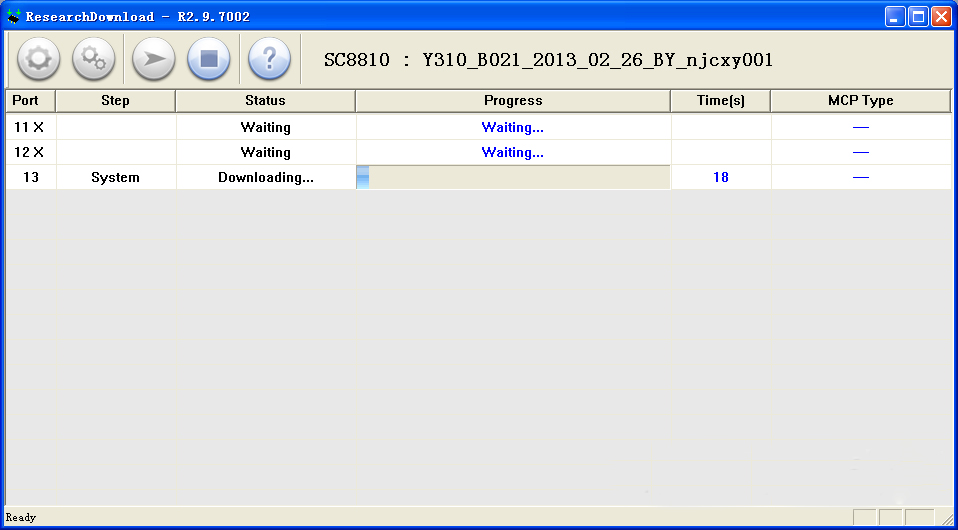Image resolution: width=958 pixels, height=530 pixels.
Task: Click the MCP Type column header
Action: 861,101
